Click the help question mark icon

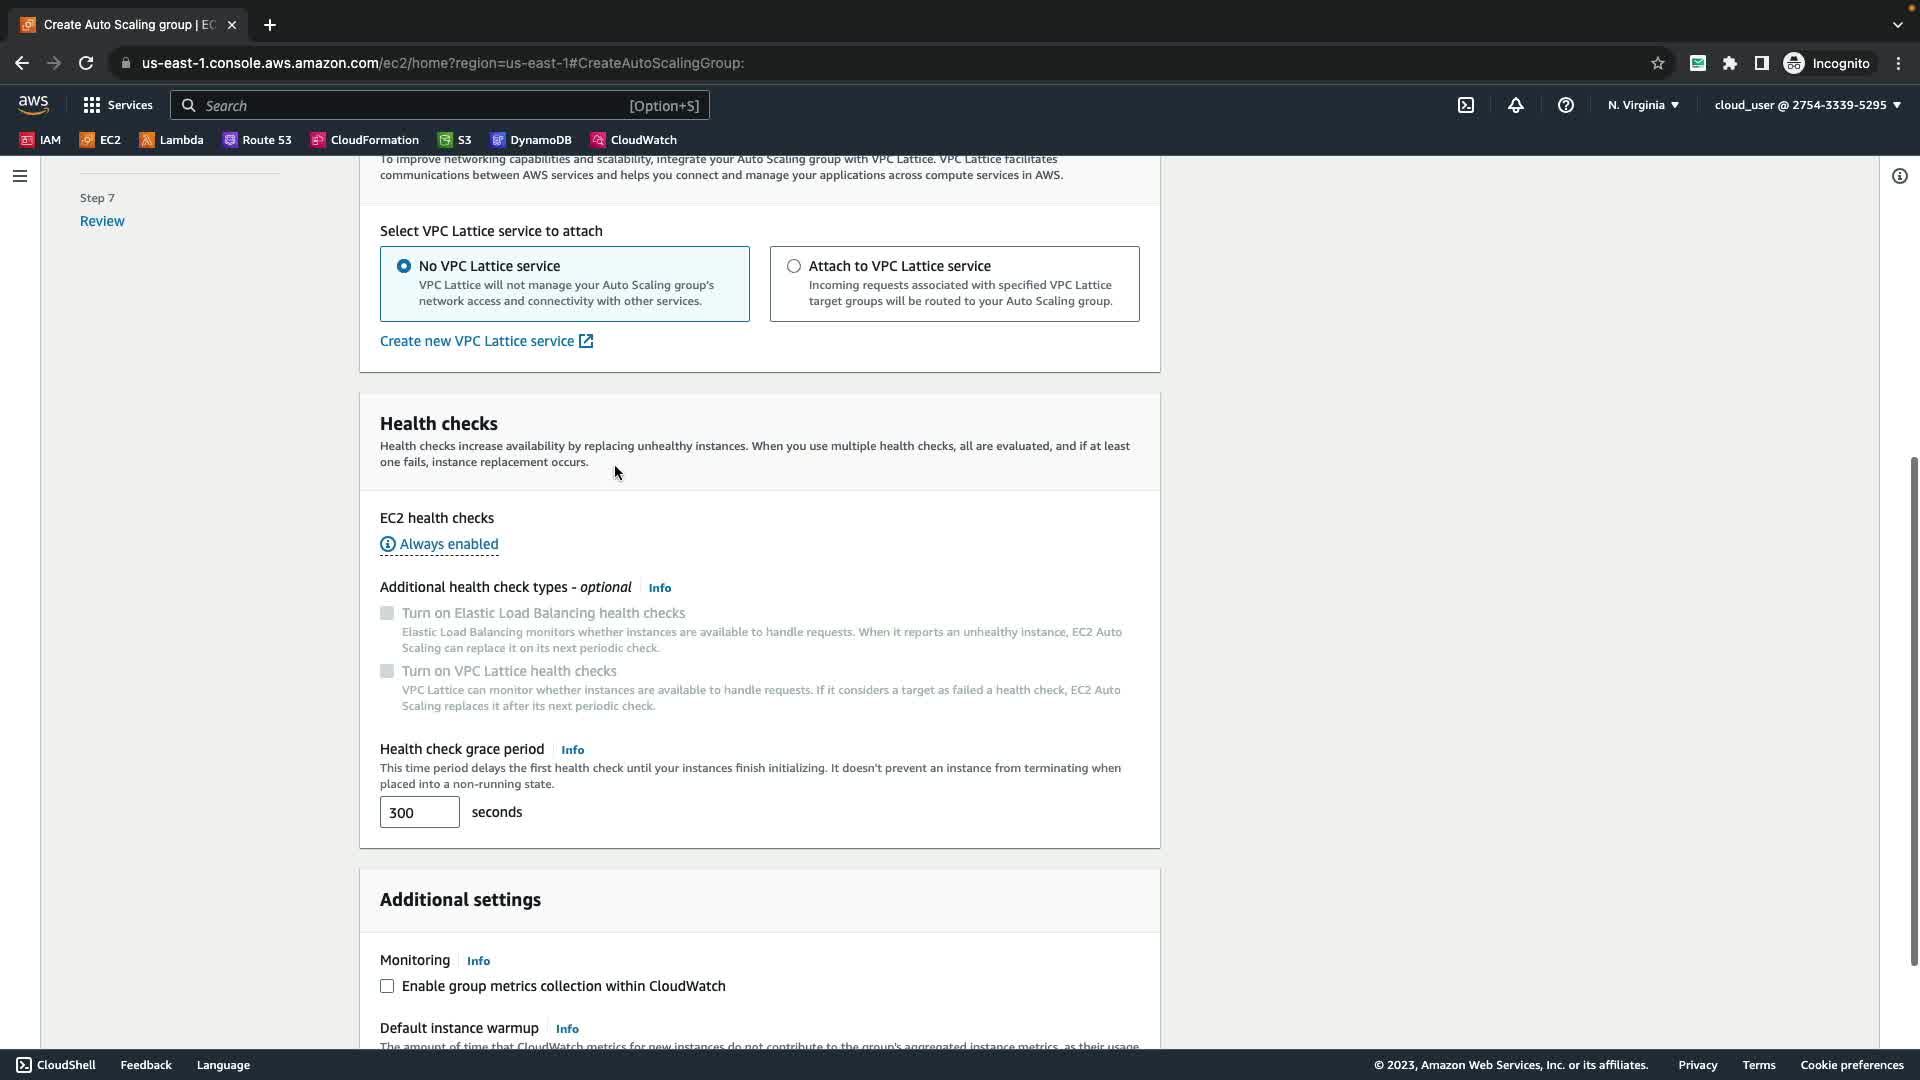(1565, 105)
